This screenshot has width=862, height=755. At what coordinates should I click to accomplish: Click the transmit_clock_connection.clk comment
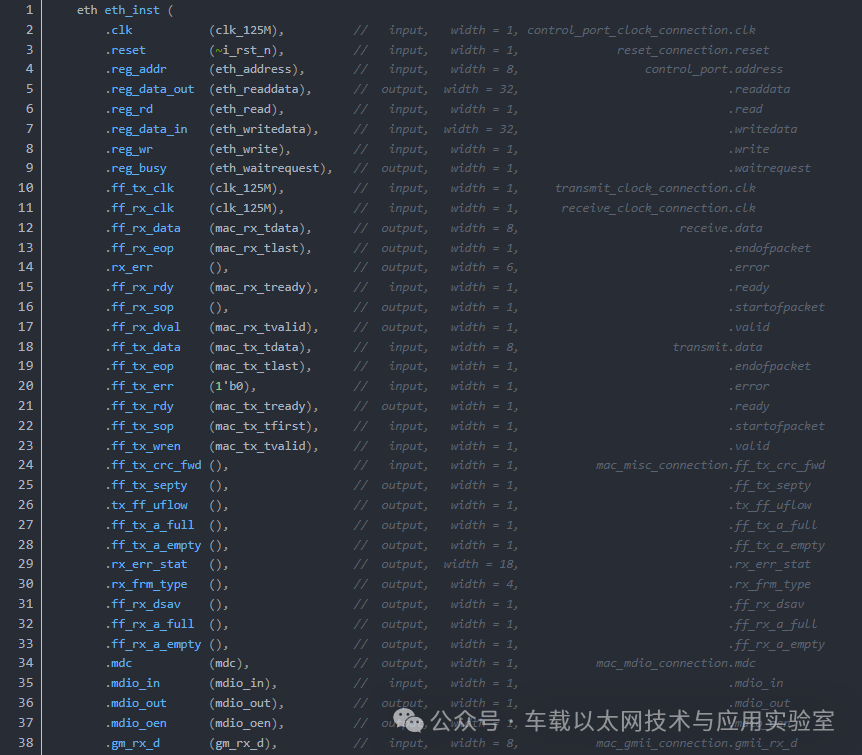[655, 189]
